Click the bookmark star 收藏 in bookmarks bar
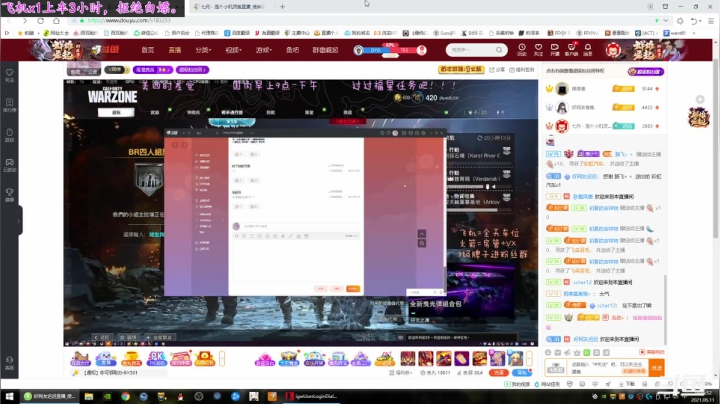This screenshot has width=720, height=404. pos(26,33)
